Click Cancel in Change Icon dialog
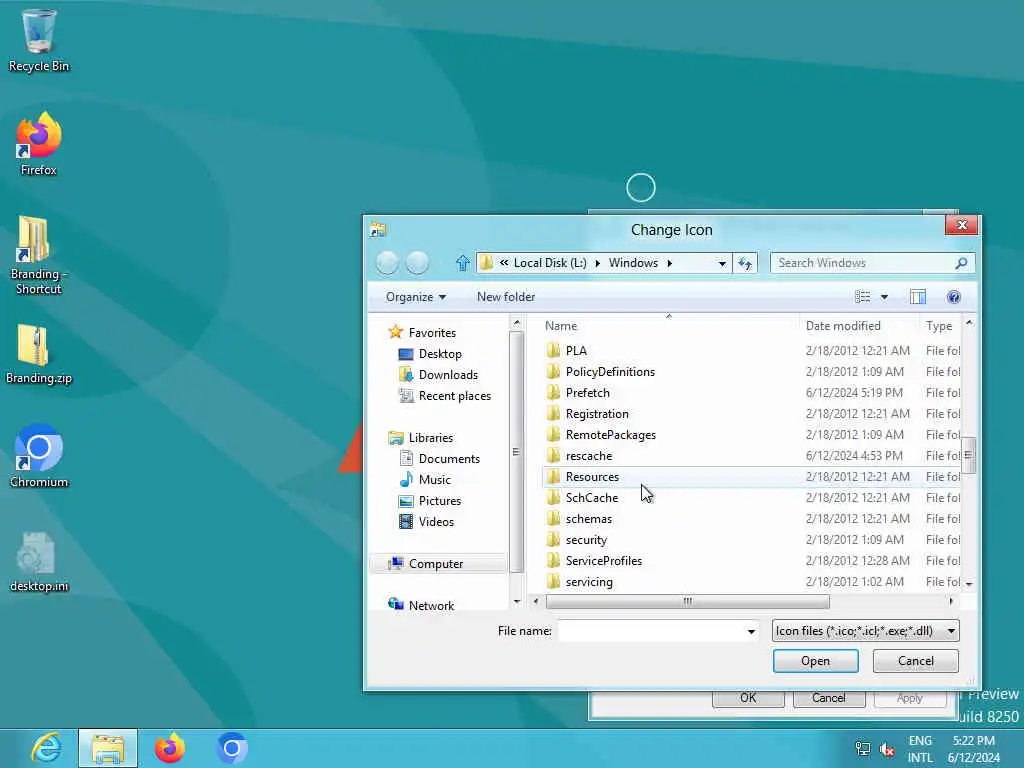The height and width of the screenshot is (768, 1024). click(916, 661)
